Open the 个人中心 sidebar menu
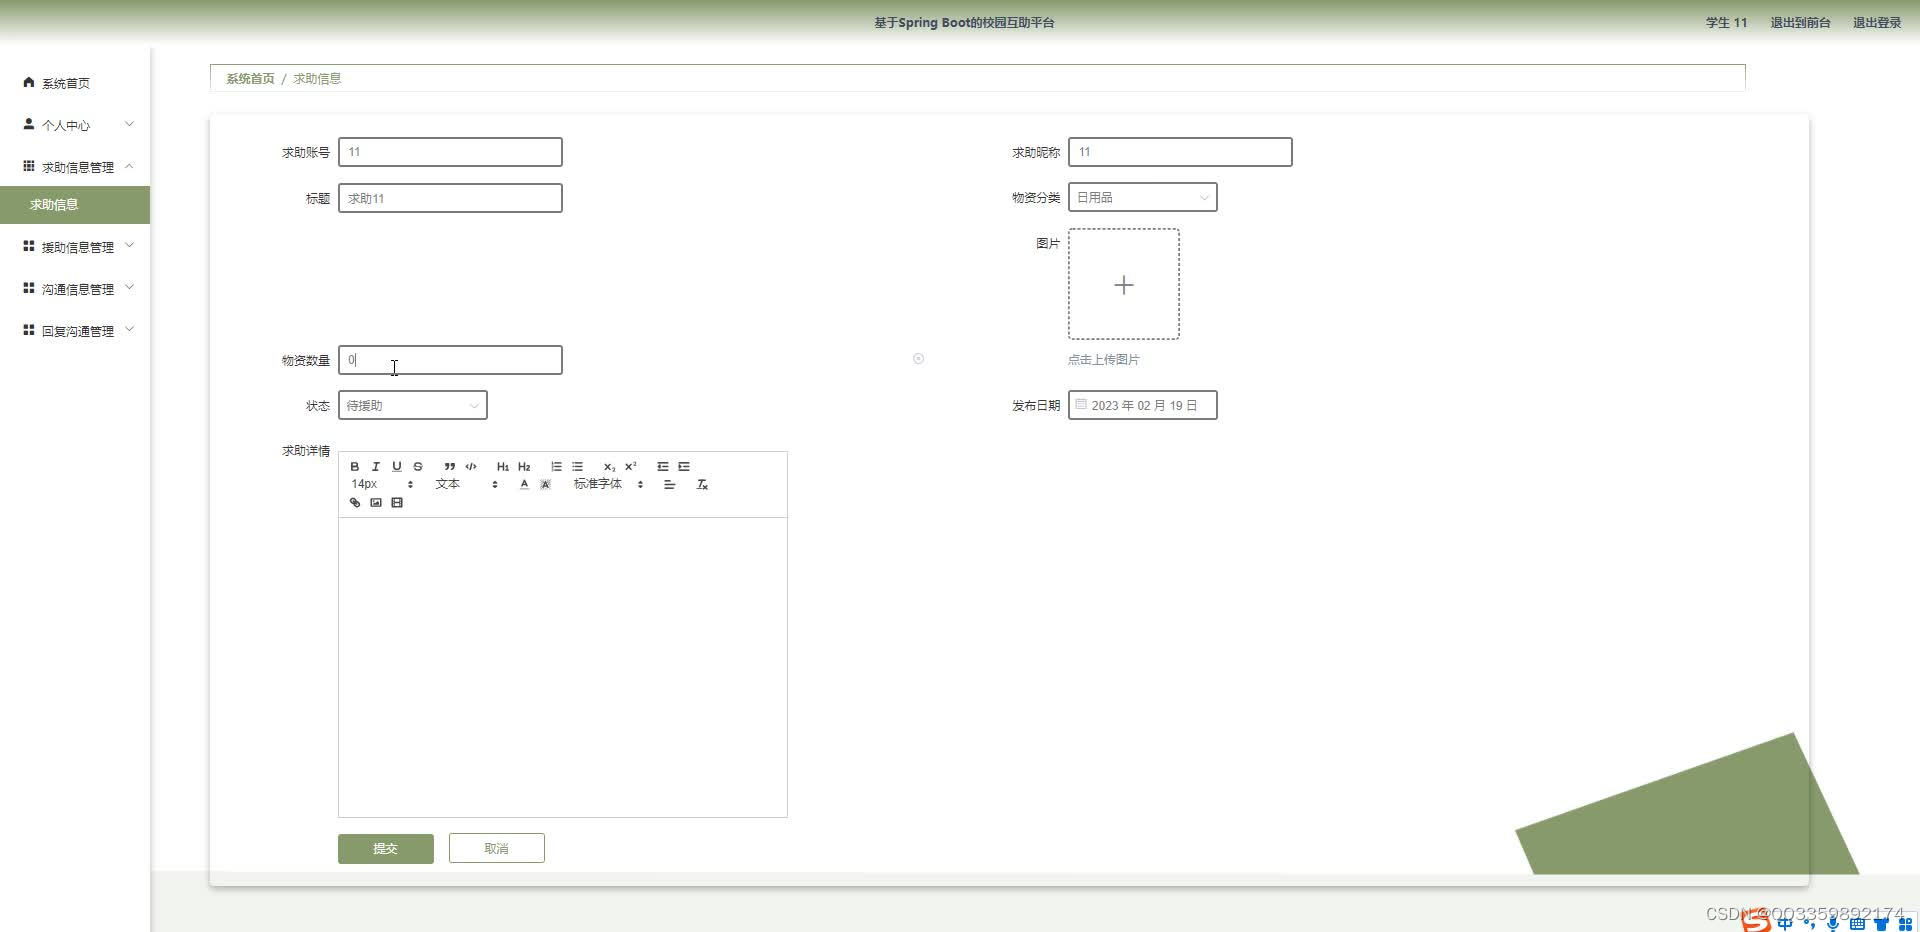 [75, 125]
